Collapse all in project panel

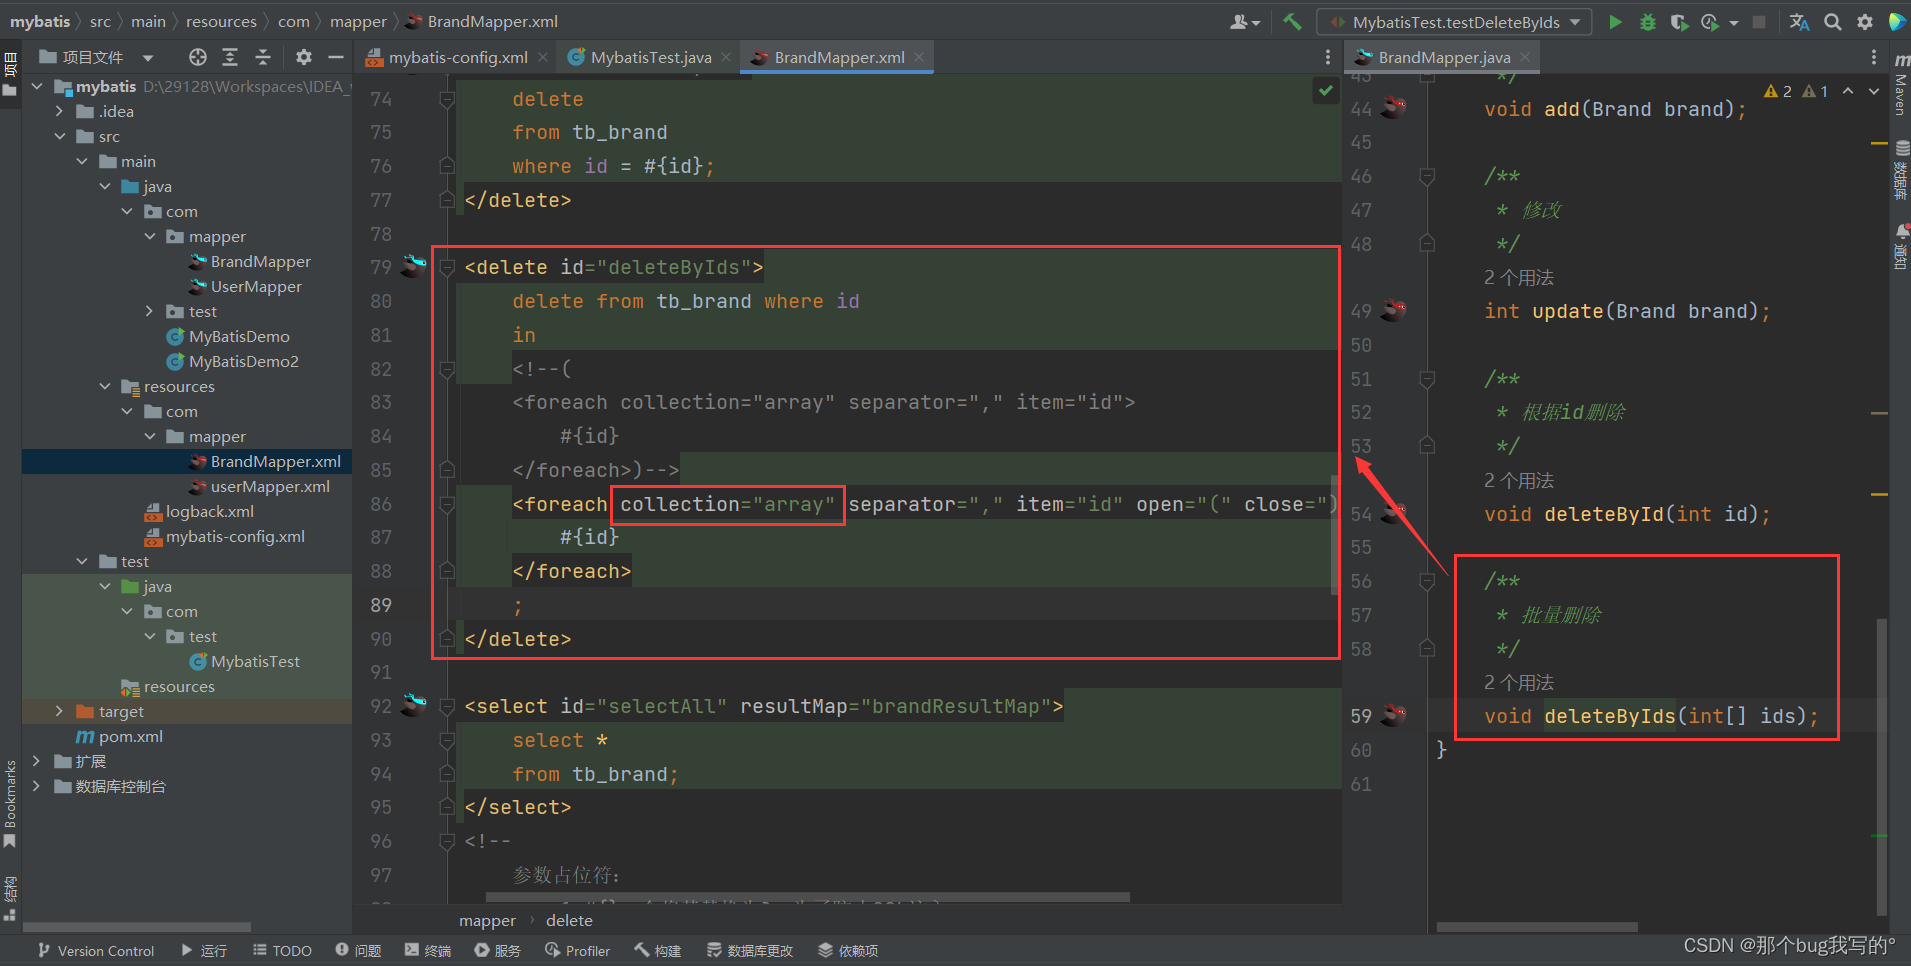(x=263, y=57)
